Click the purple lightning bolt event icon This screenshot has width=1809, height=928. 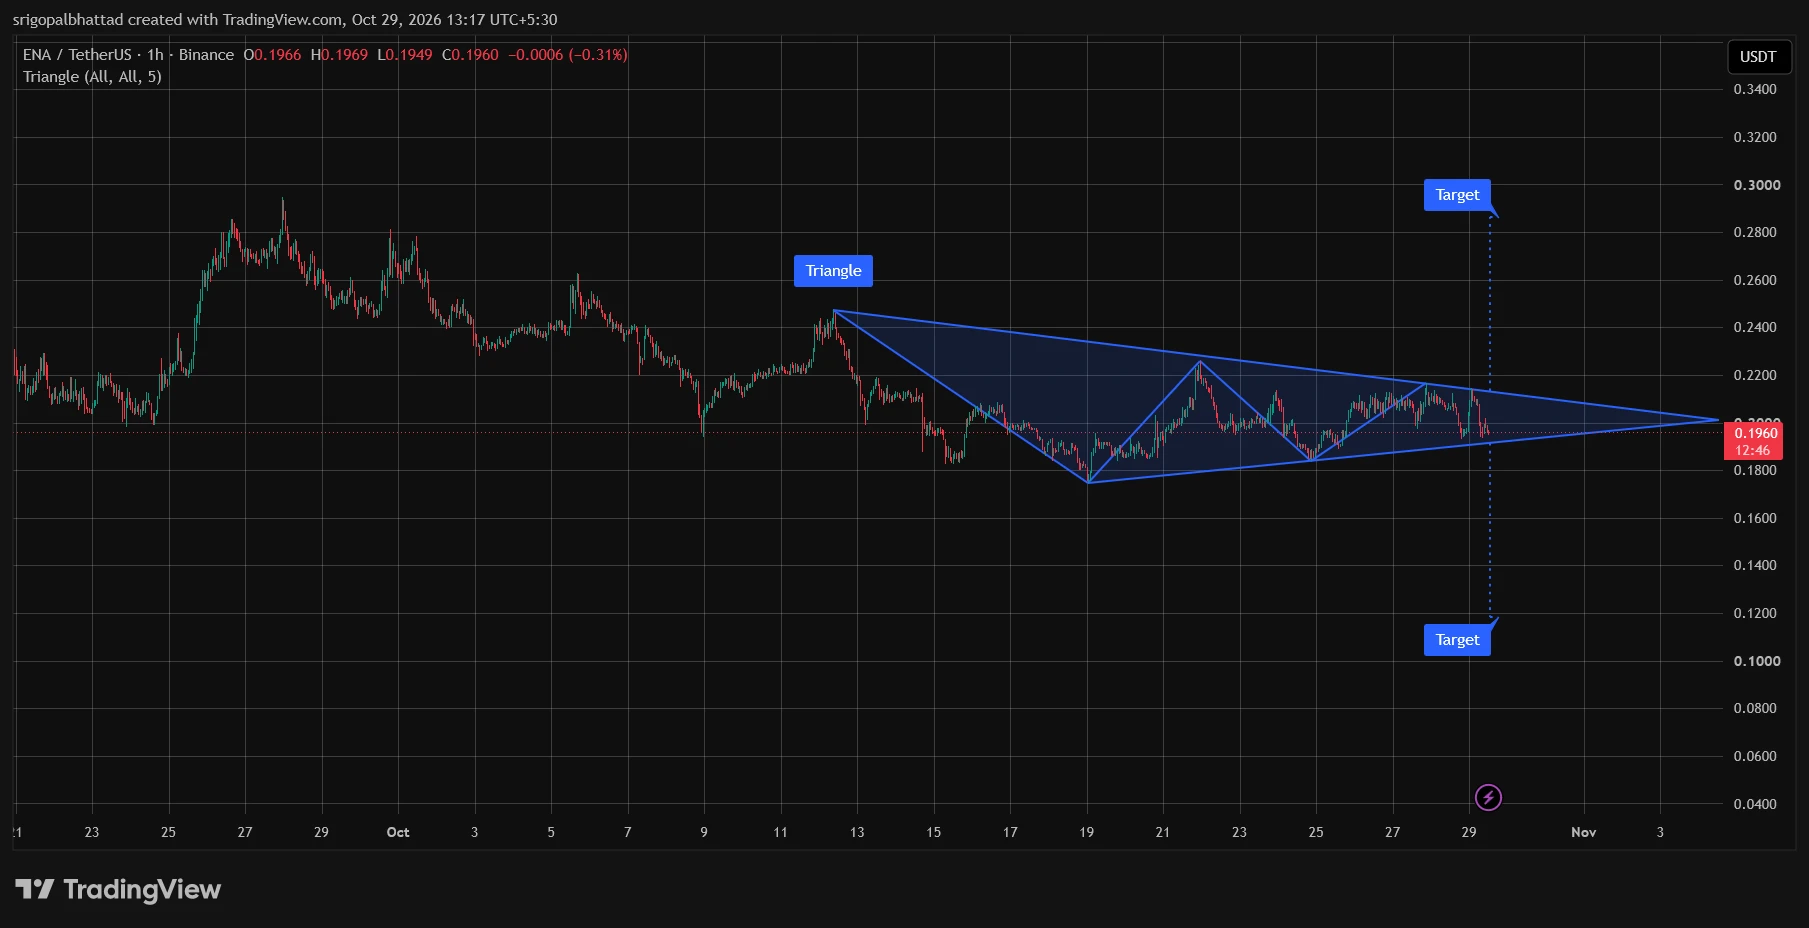1488,797
